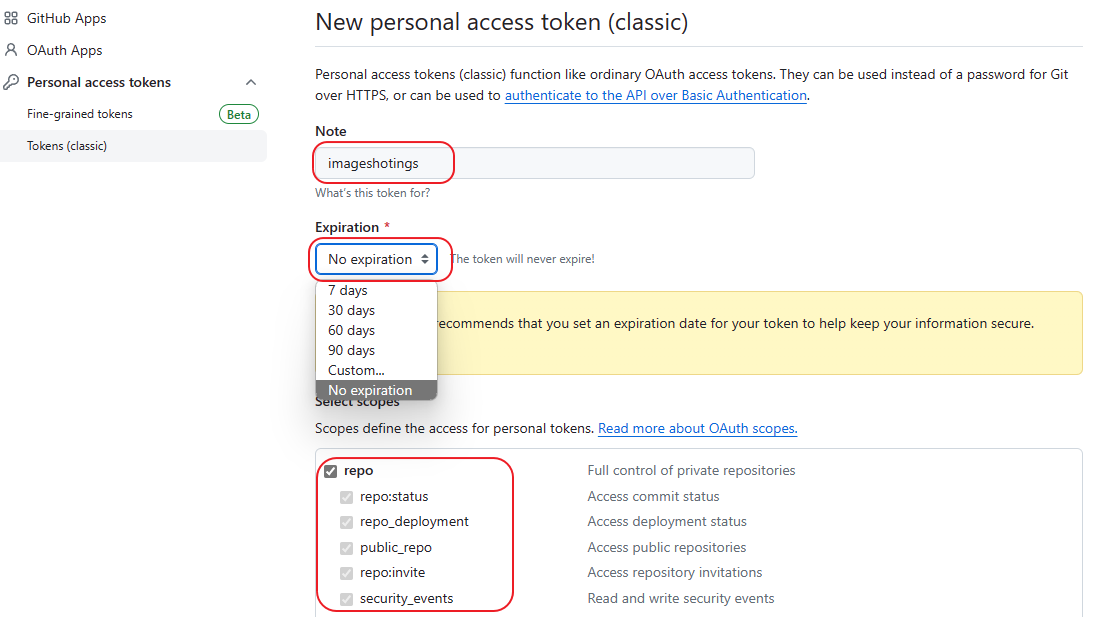Click the Note input field
The height and width of the screenshot is (617, 1094).
point(534,163)
